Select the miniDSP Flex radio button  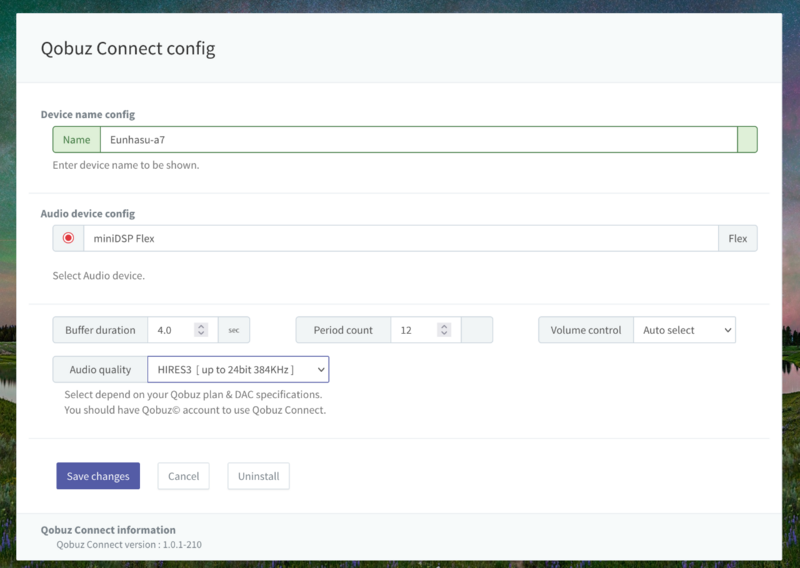68,238
